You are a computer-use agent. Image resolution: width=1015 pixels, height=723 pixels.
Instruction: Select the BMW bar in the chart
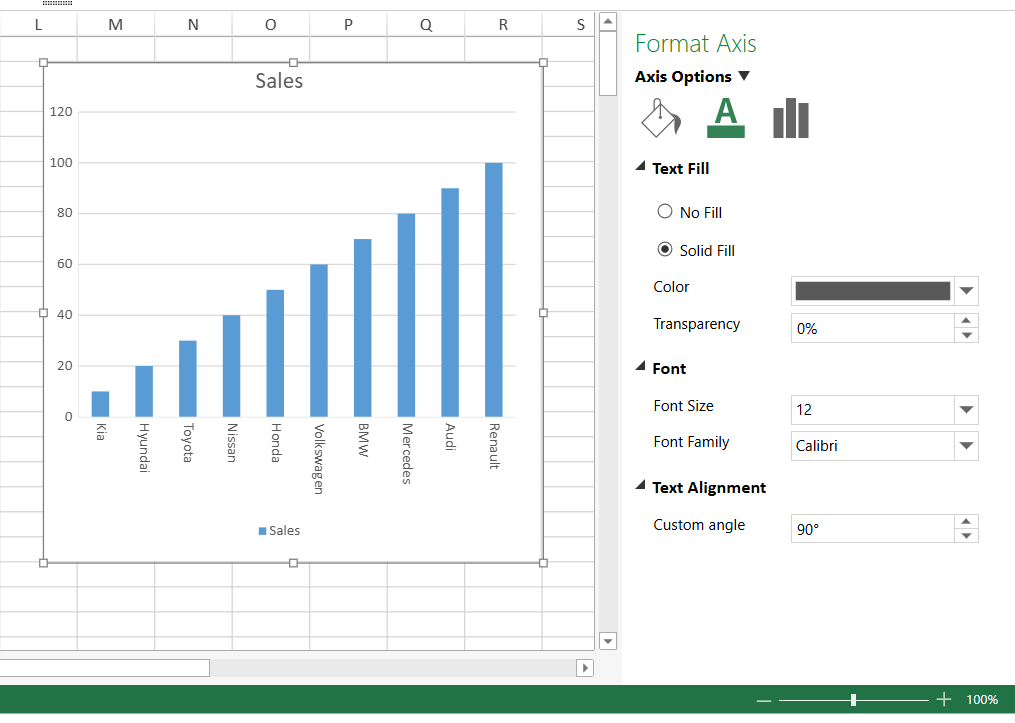(362, 328)
